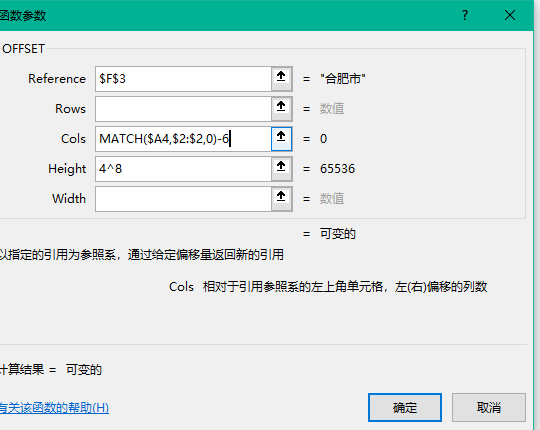Confirm with the 确定 button

405,408
